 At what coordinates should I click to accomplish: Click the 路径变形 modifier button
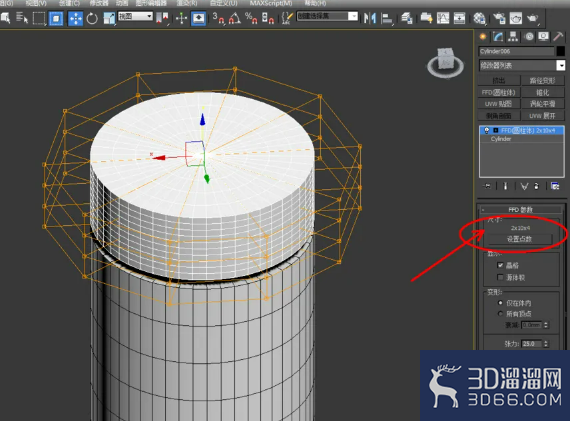pyautogui.click(x=542, y=80)
